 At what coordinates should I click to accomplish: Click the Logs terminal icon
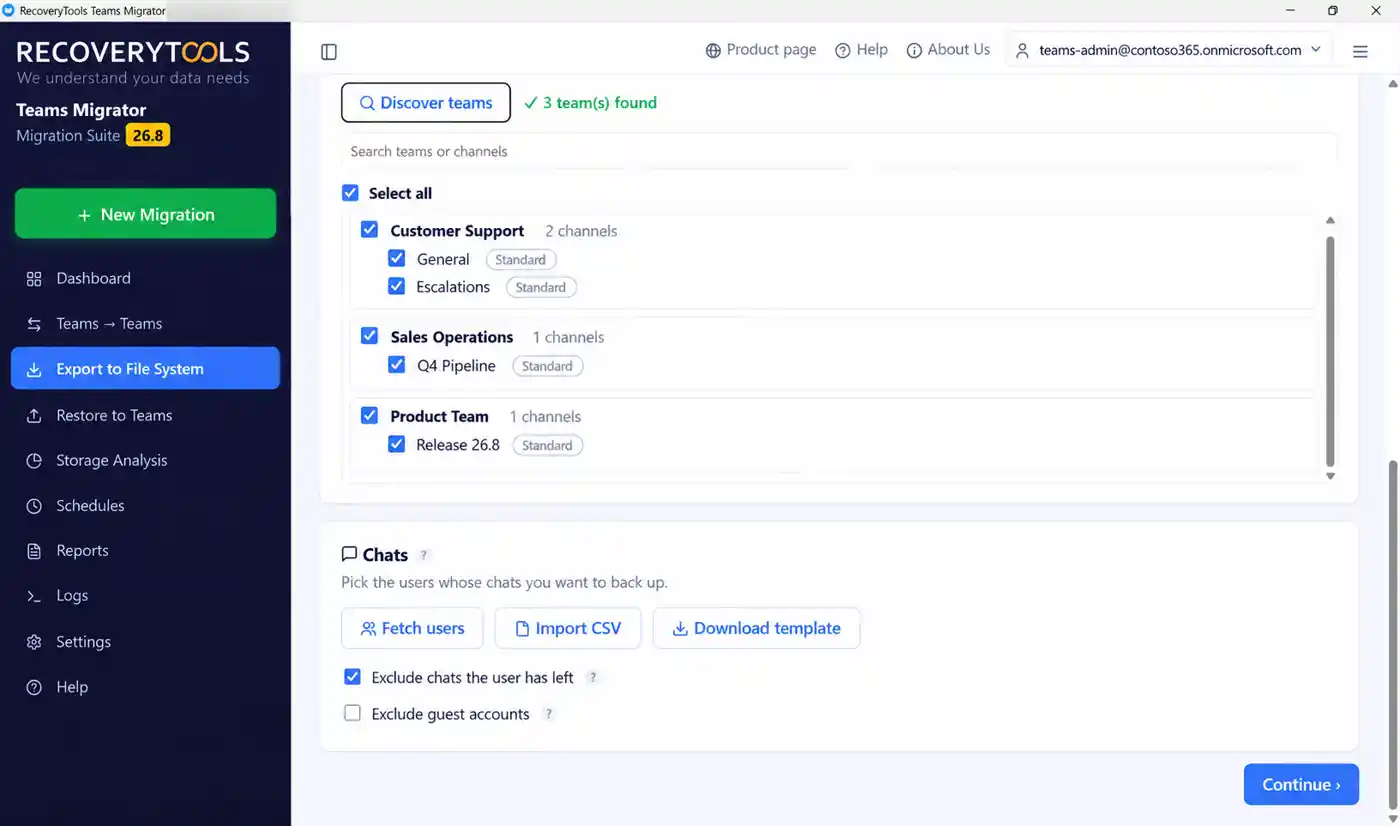tap(34, 596)
